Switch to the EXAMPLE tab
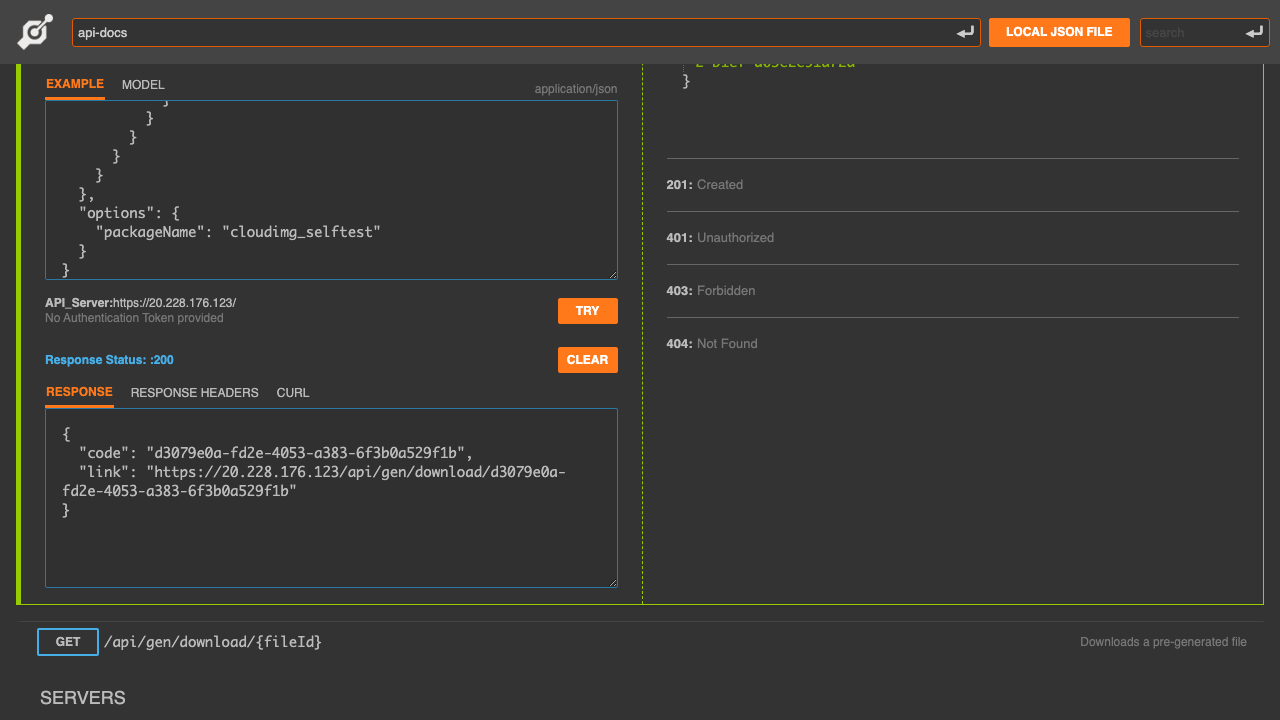The width and height of the screenshot is (1280, 720). point(75,85)
